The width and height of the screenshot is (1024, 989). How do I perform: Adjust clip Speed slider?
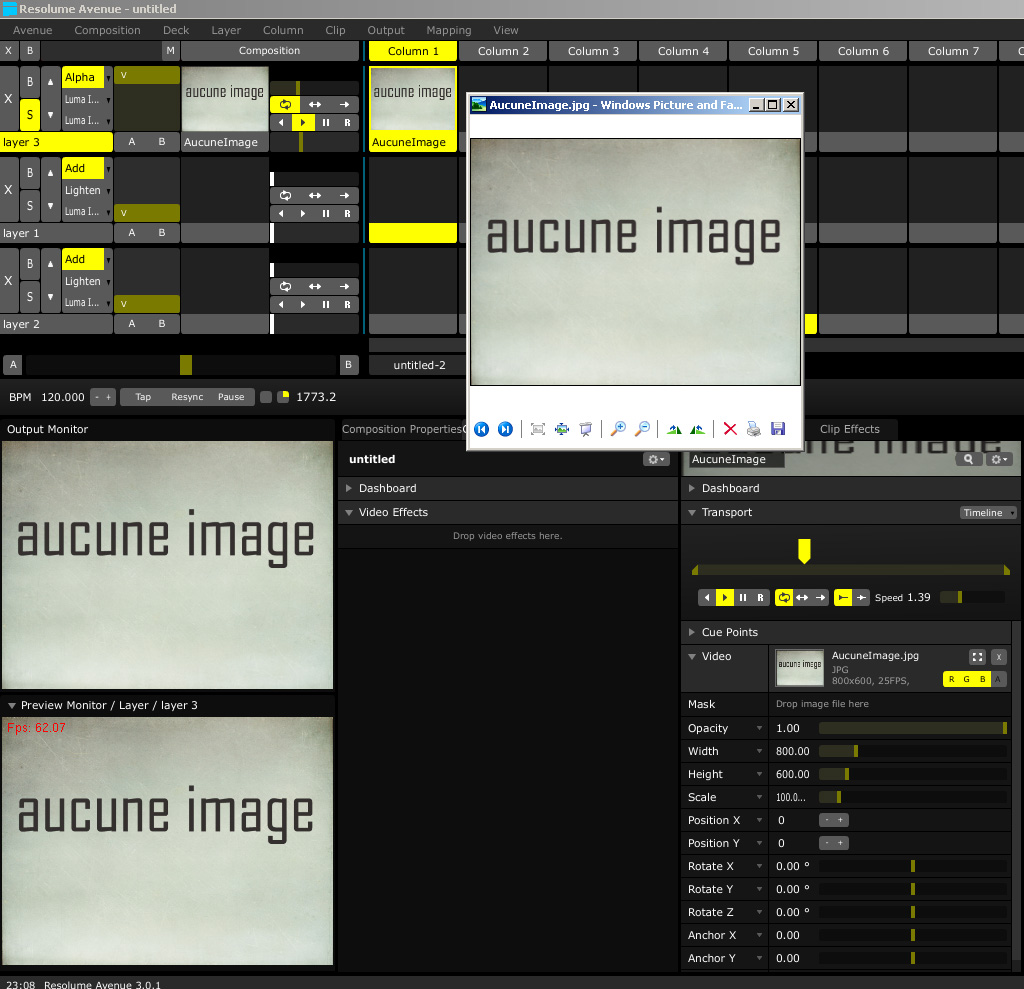972,597
